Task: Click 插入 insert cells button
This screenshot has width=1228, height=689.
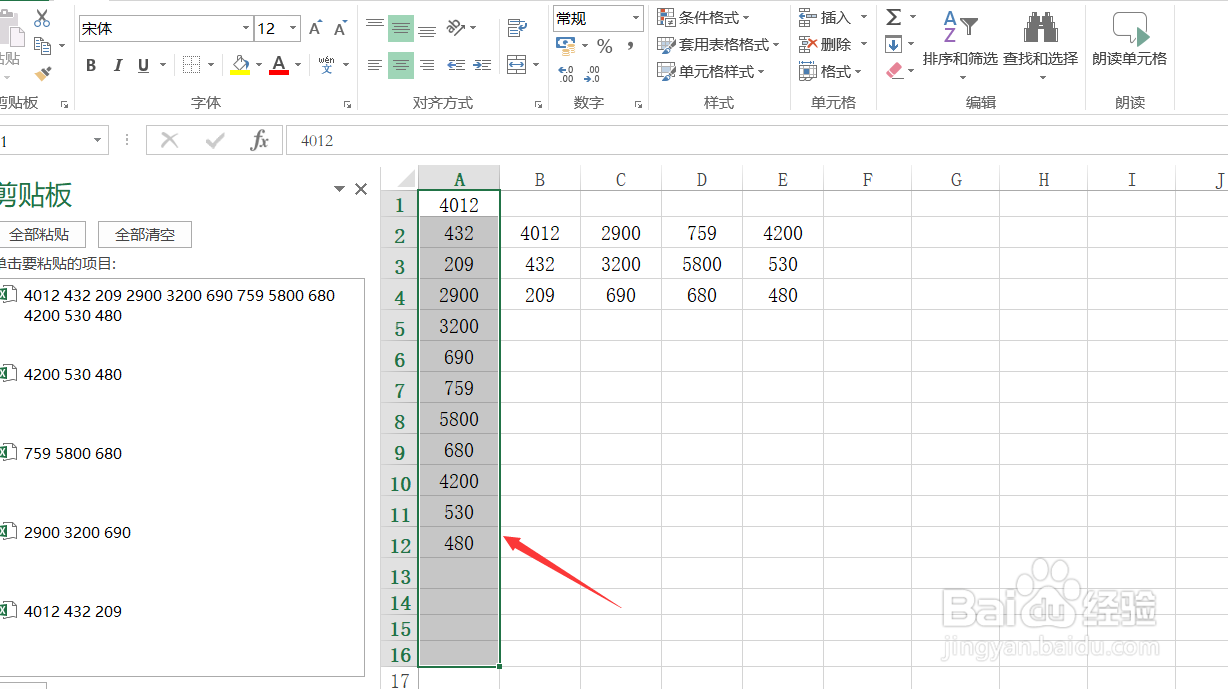Action: coord(824,17)
